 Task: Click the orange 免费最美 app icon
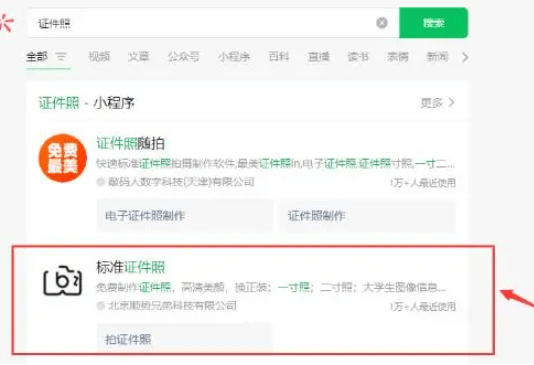point(63,158)
